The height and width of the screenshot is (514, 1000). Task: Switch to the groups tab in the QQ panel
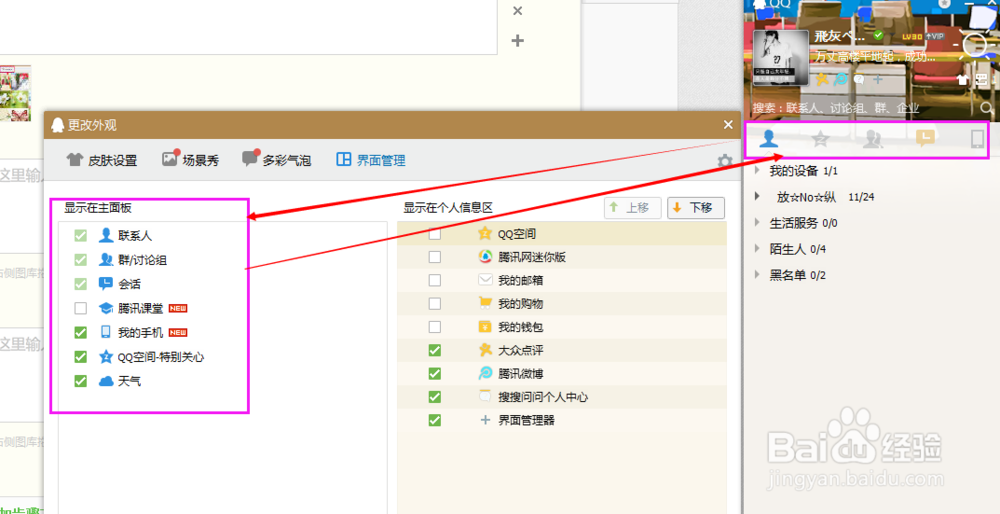[x=872, y=139]
